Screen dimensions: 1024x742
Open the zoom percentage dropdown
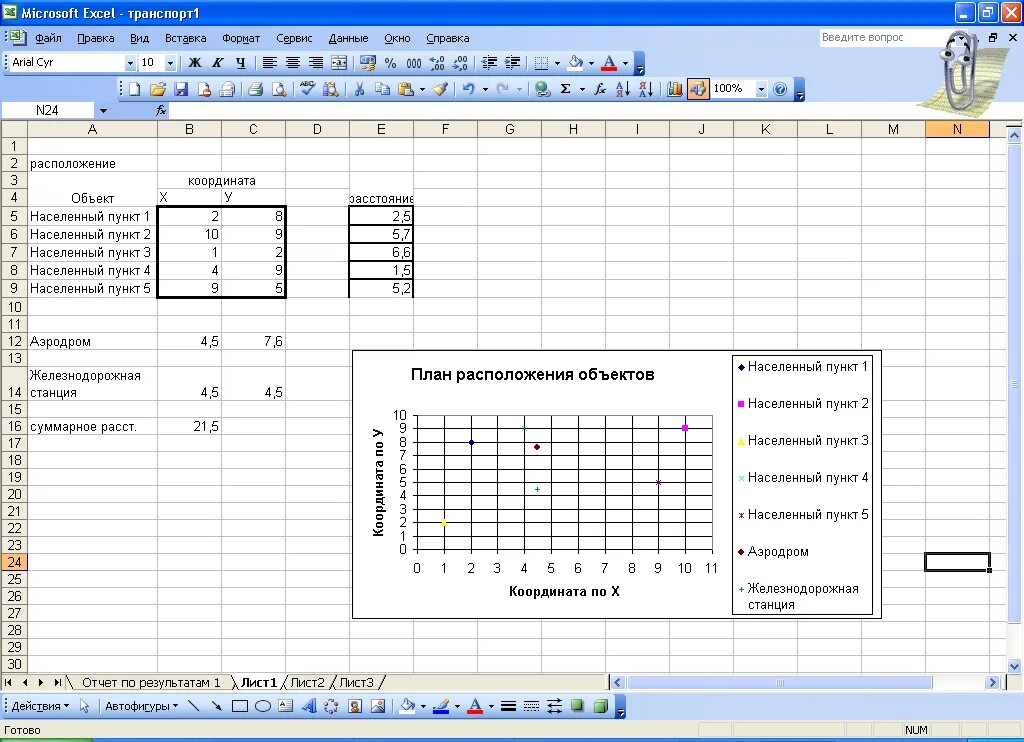pyautogui.click(x=761, y=89)
